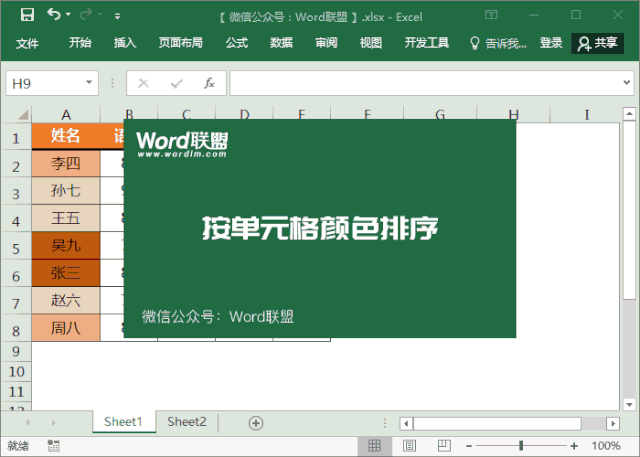Open the 开发工具 ribbon tab
This screenshot has height=457, width=640.
427,42
